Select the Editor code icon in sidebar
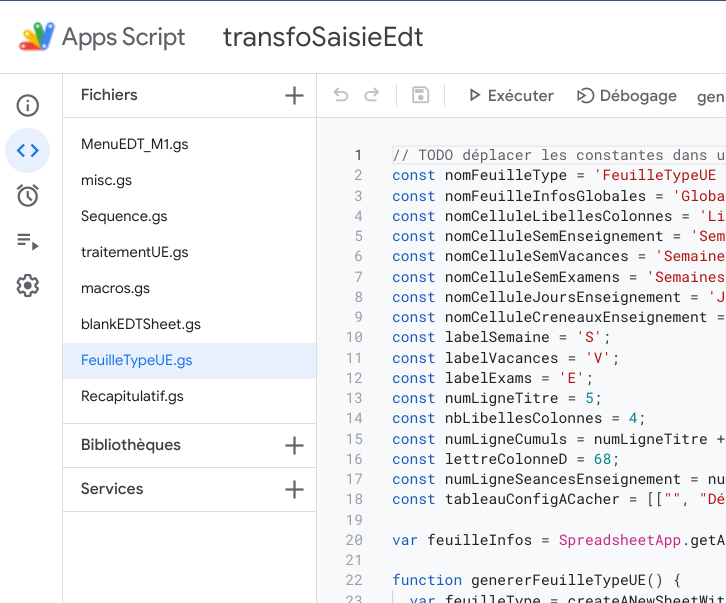The width and height of the screenshot is (726, 603). pos(28,151)
